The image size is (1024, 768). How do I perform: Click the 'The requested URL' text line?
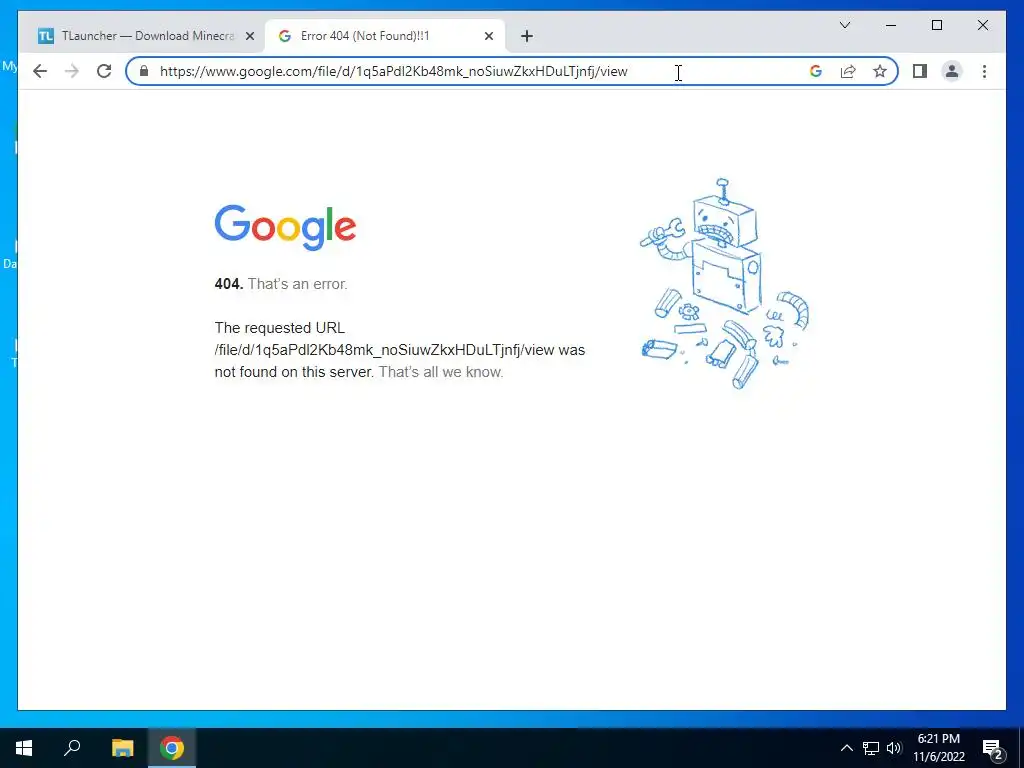280,328
